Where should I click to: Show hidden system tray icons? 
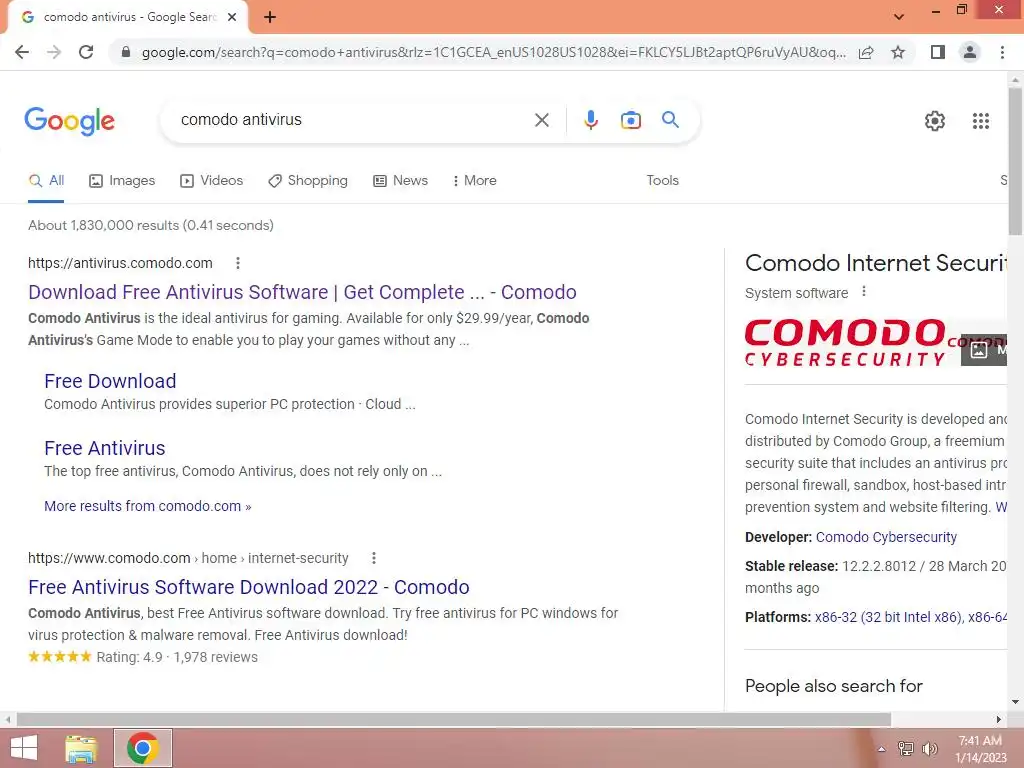(881, 749)
